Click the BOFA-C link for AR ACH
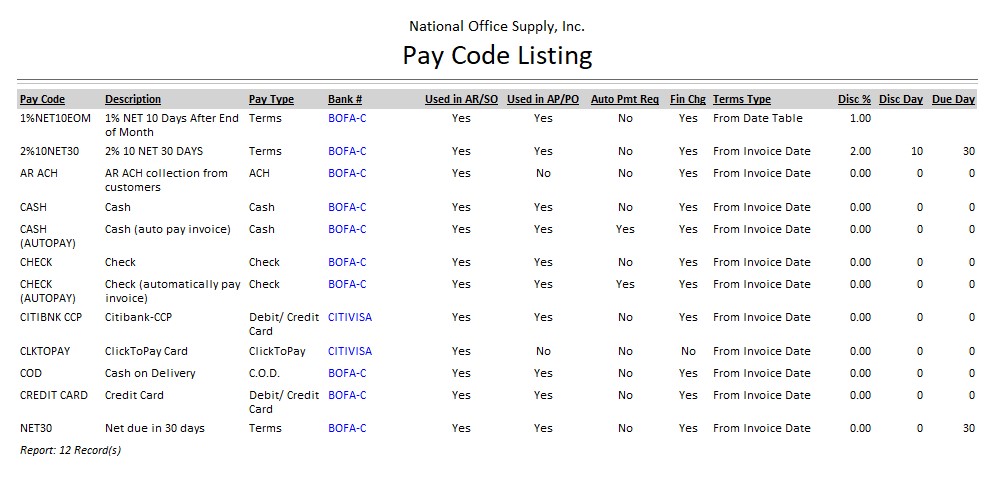The height and width of the screenshot is (477, 1002). [x=347, y=173]
